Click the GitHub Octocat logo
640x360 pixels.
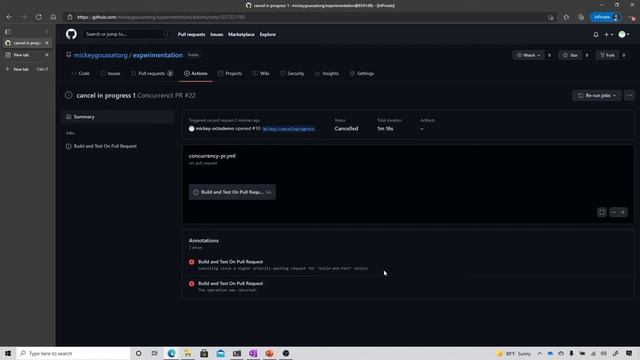coord(71,34)
